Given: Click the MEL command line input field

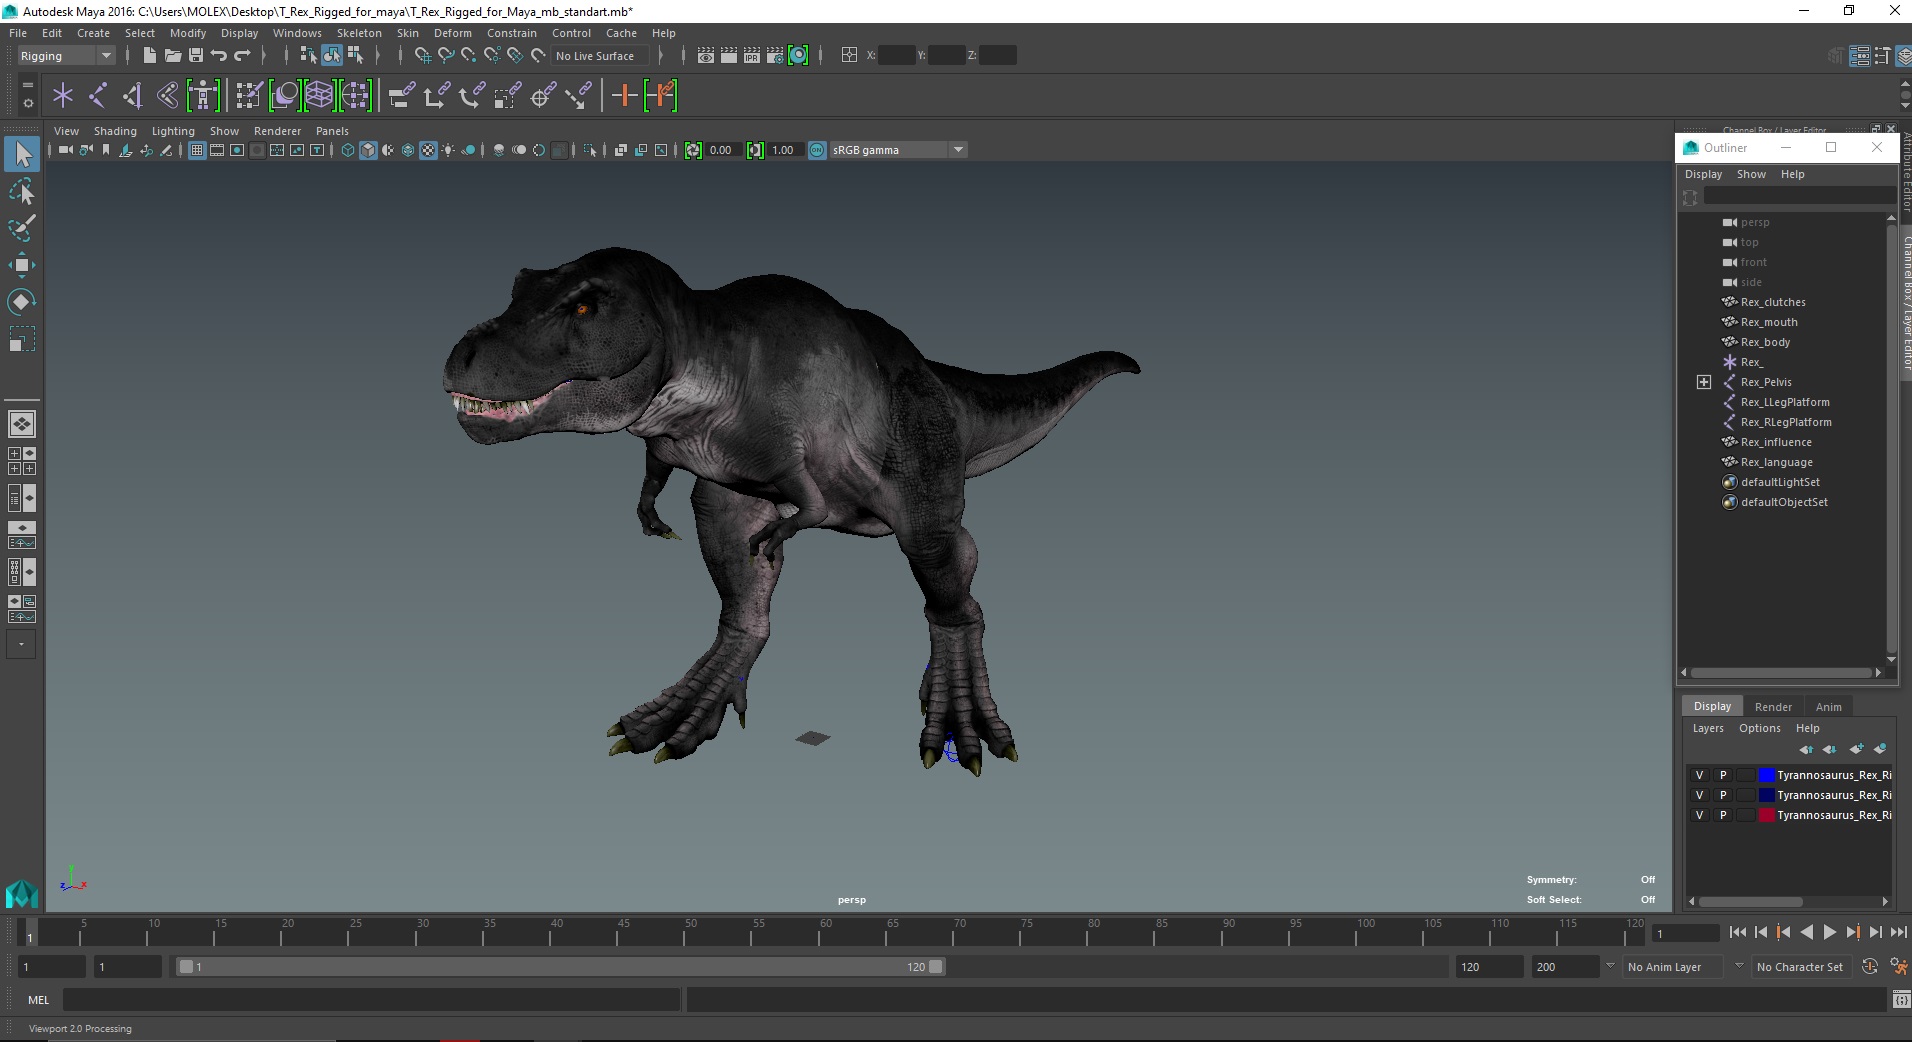Looking at the screenshot, I should (370, 999).
